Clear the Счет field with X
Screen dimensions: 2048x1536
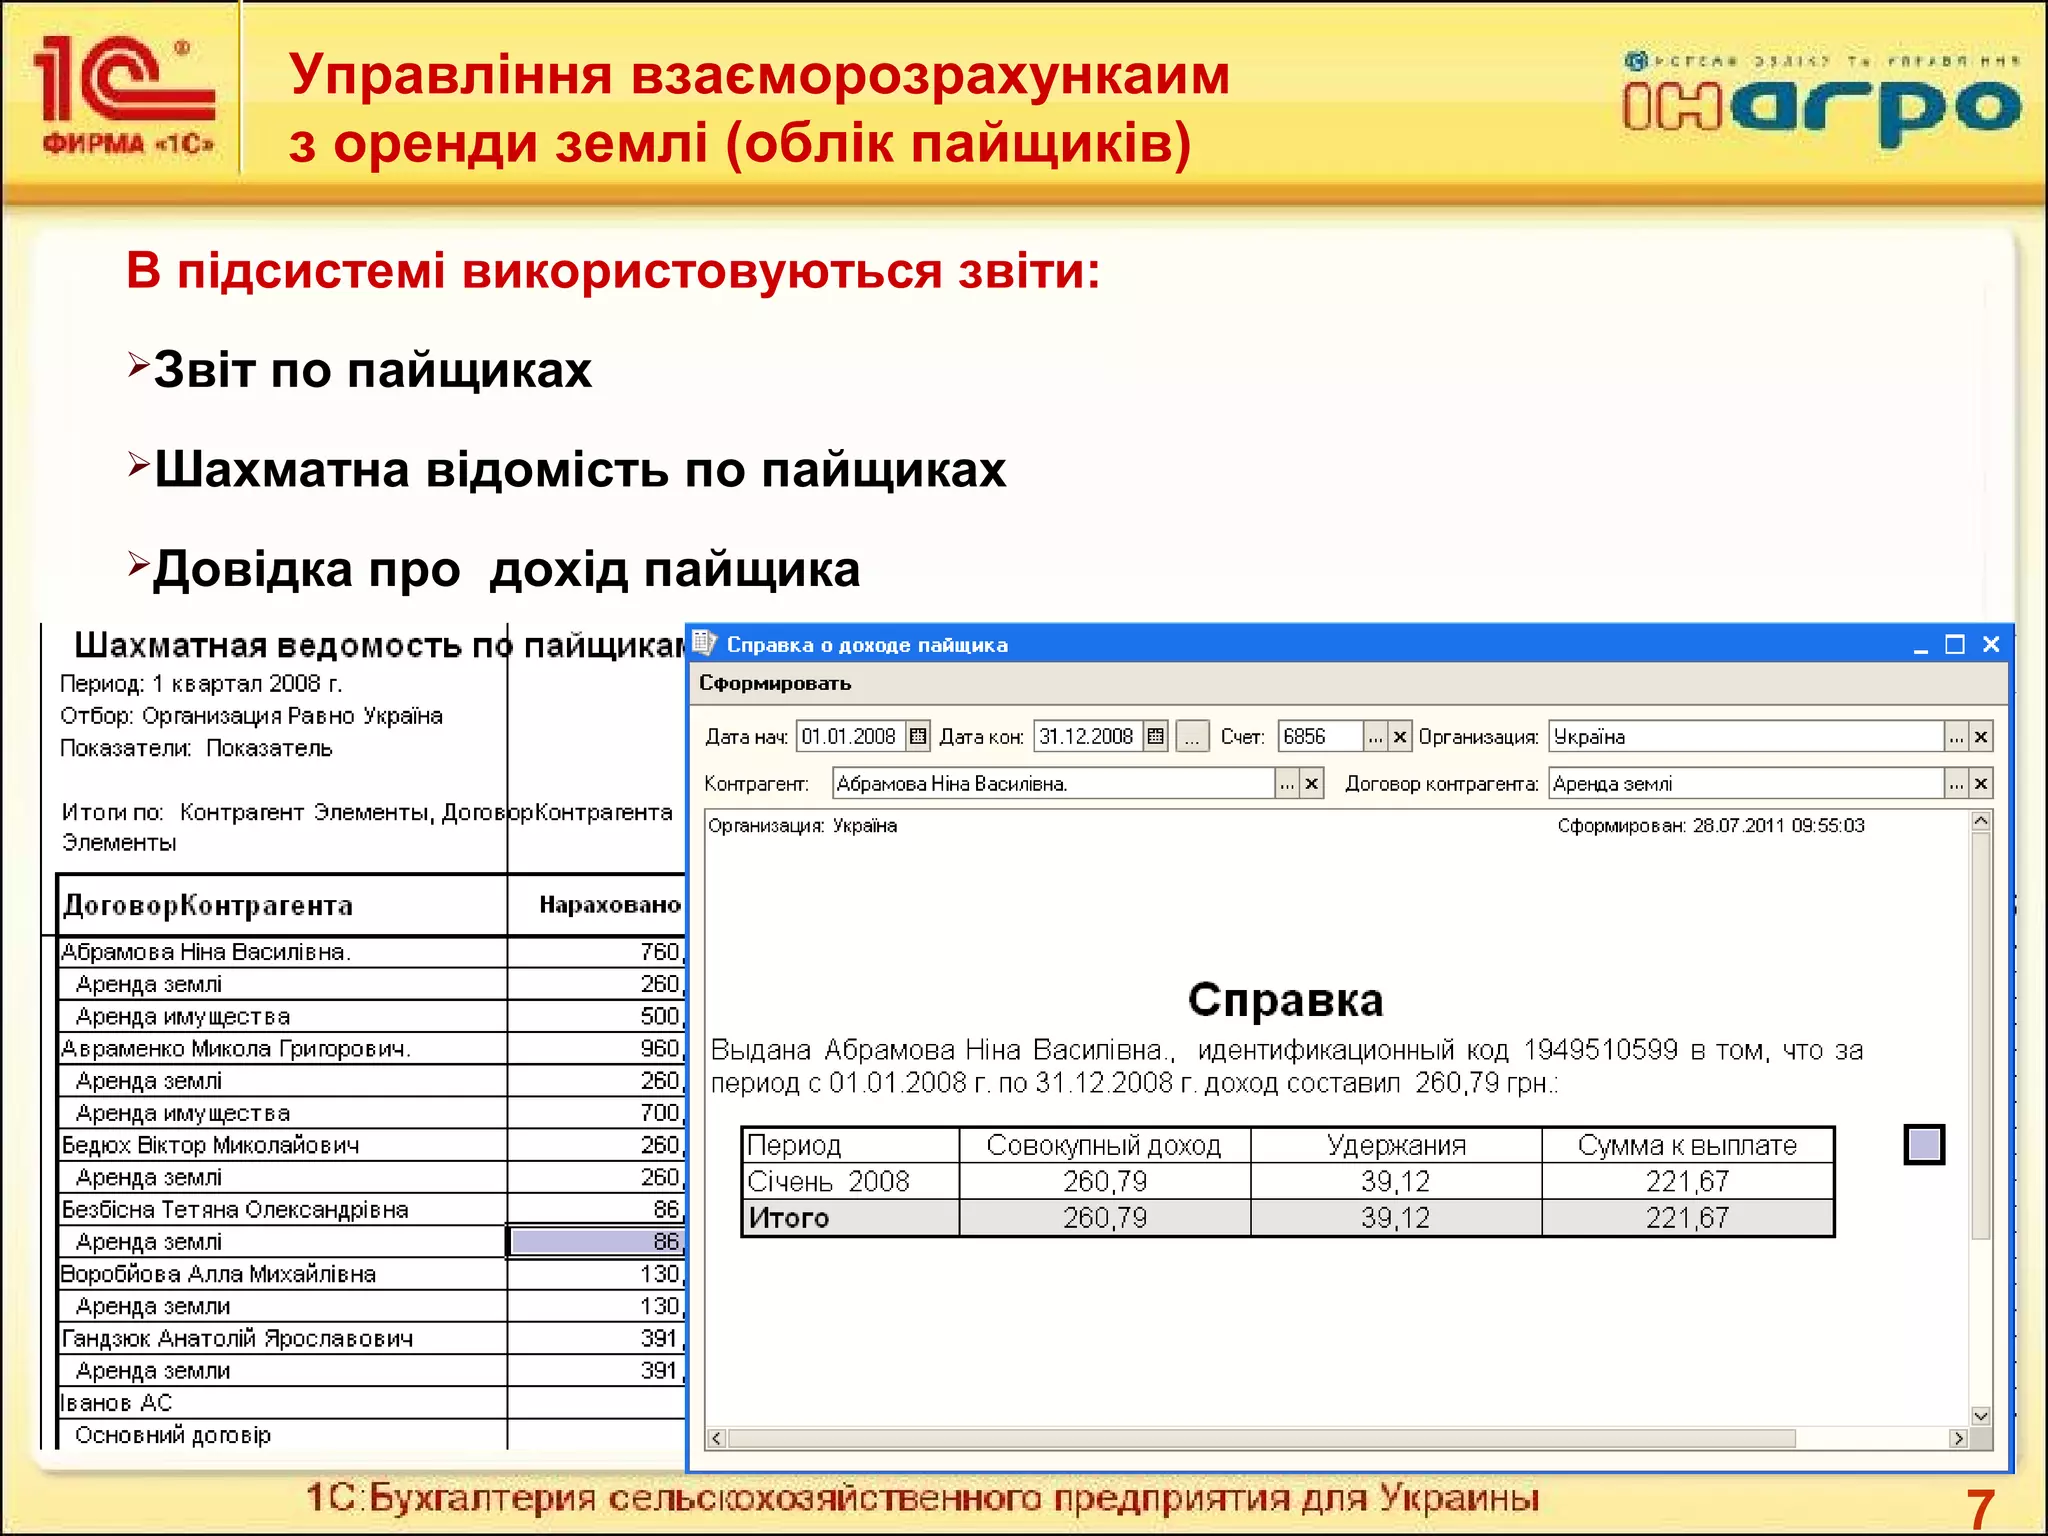click(1400, 737)
